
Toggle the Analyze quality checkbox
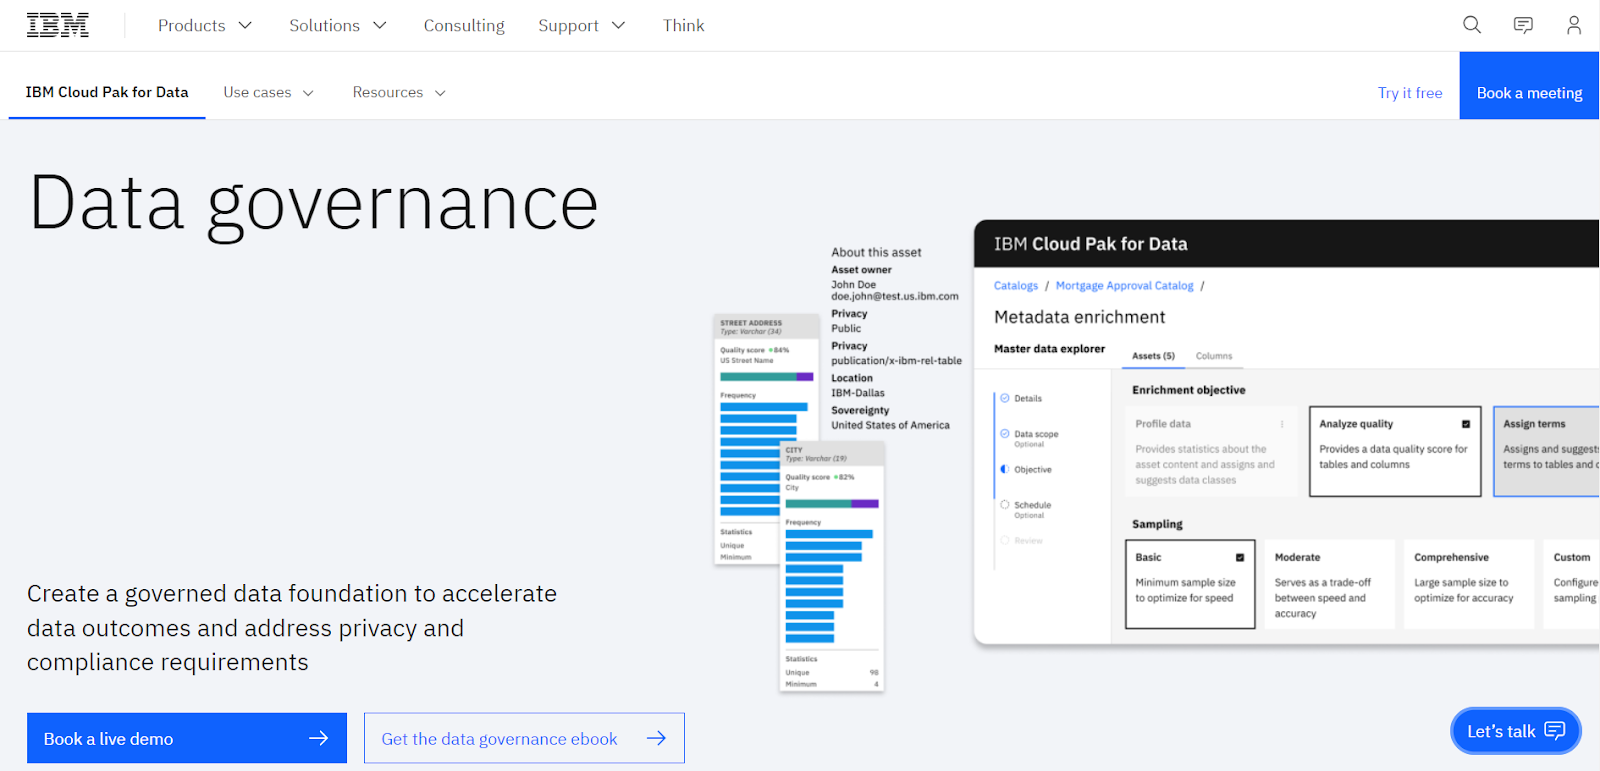[x=1466, y=424]
